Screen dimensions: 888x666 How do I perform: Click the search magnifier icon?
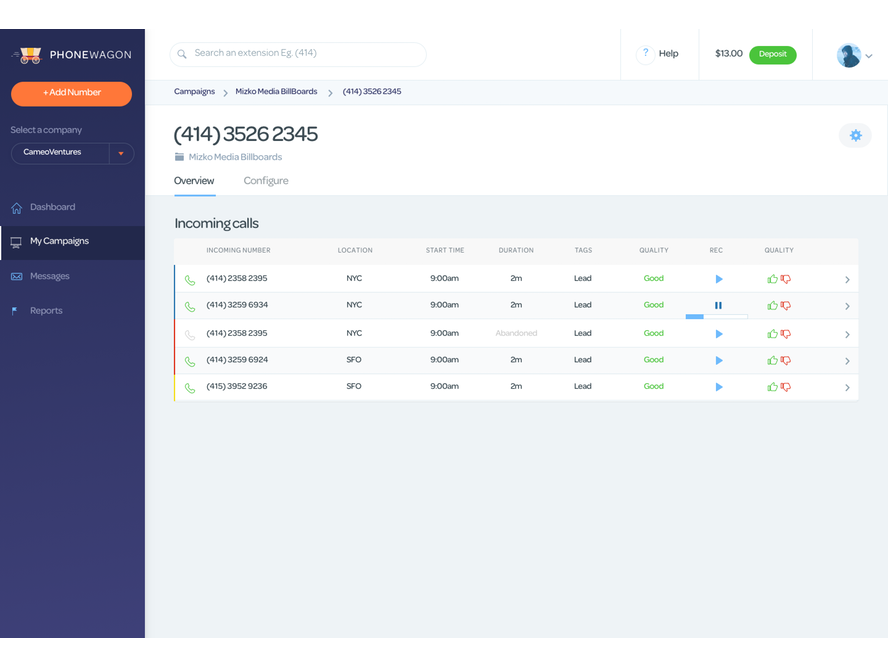pyautogui.click(x=182, y=54)
